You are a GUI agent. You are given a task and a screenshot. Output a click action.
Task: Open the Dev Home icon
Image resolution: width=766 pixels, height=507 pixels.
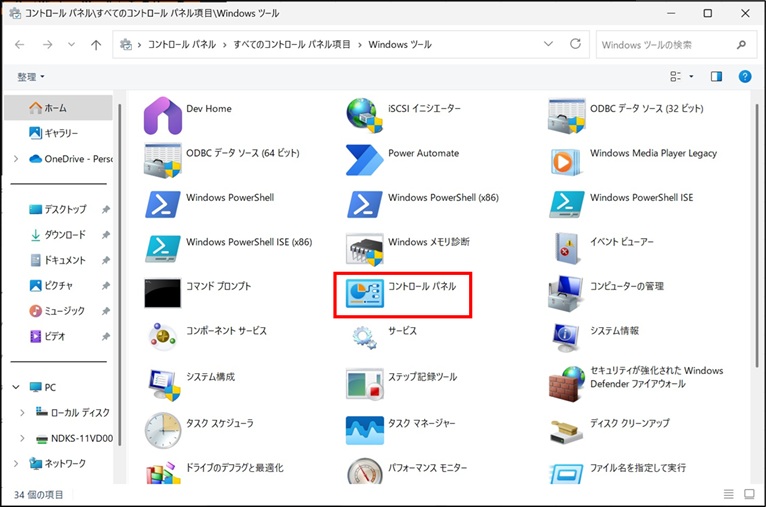point(163,116)
